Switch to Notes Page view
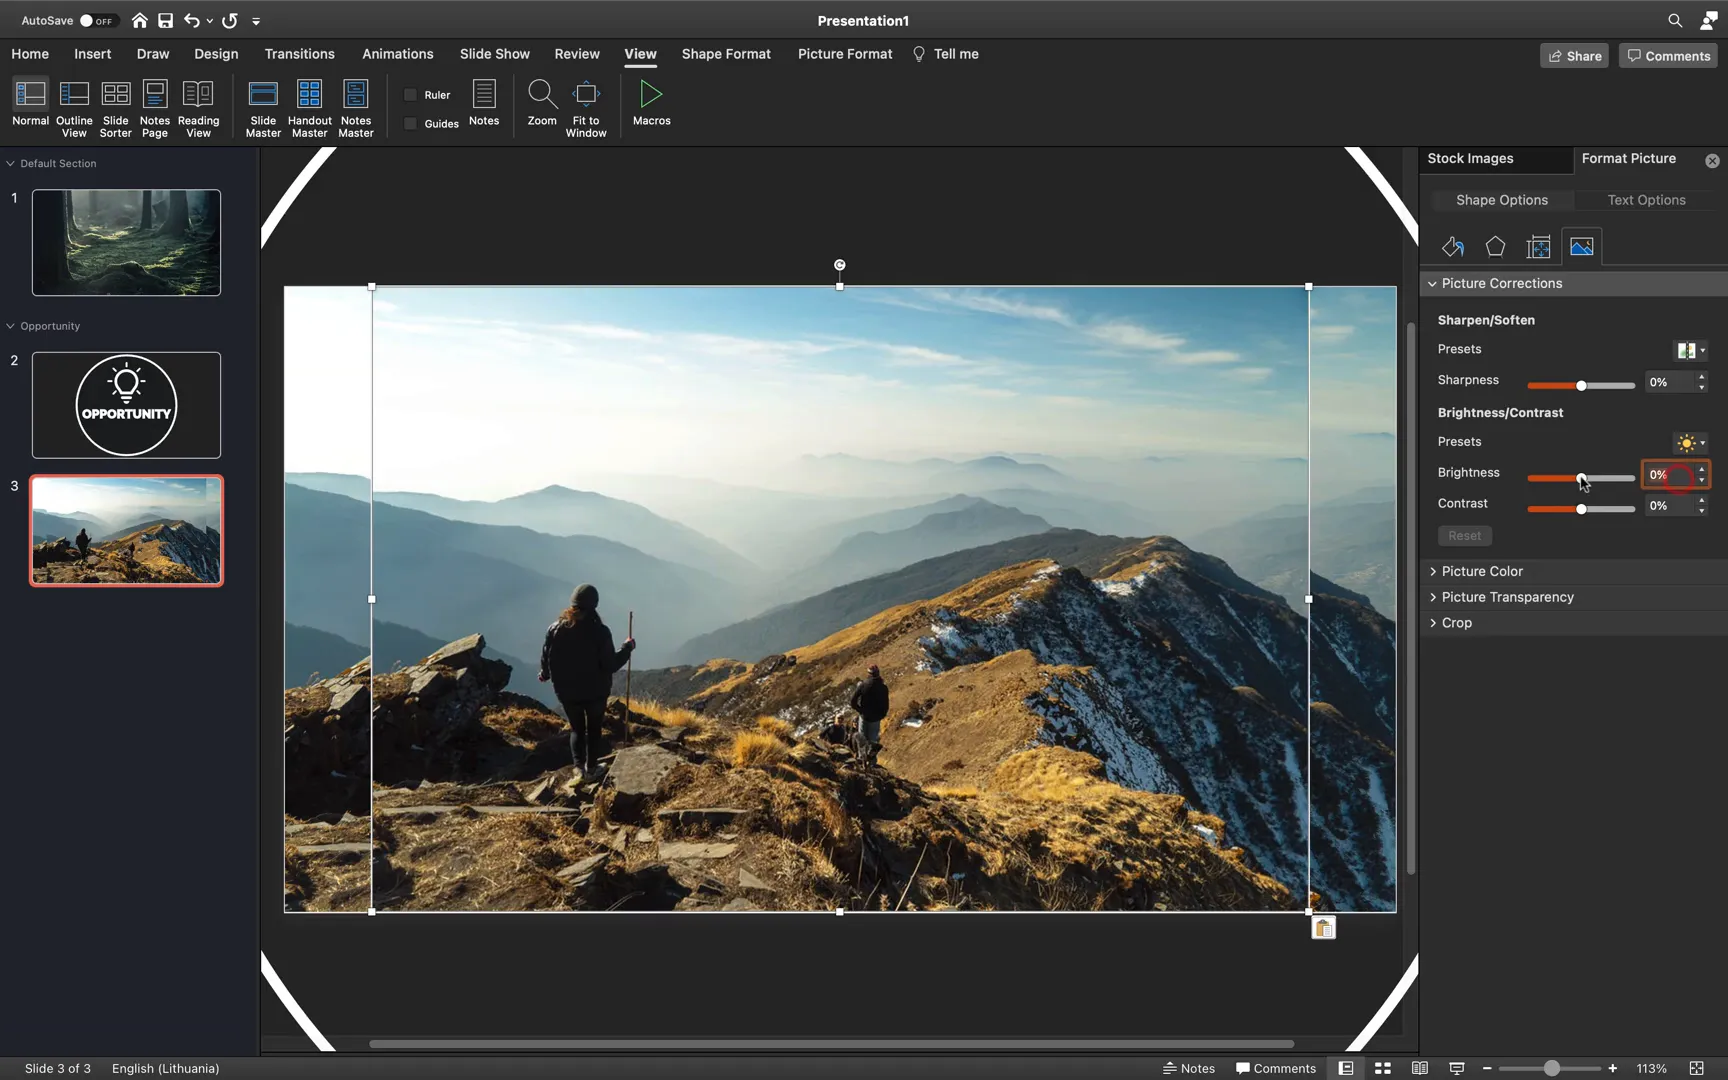The height and width of the screenshot is (1080, 1728). point(155,108)
